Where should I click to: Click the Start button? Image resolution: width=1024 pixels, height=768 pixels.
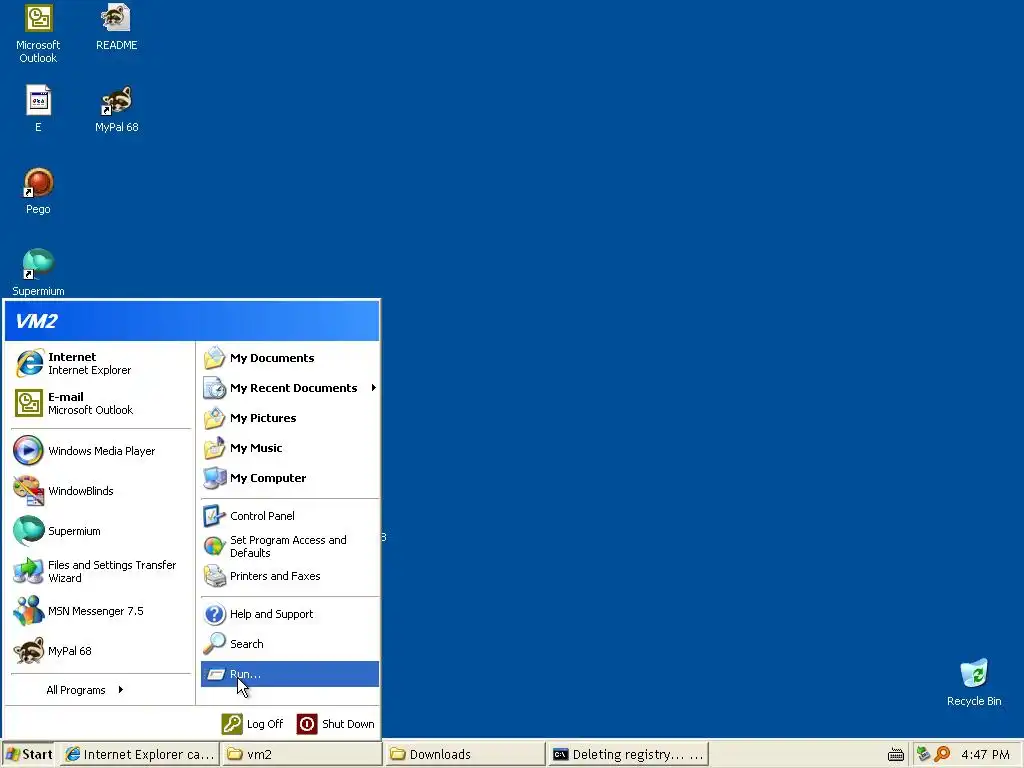(29, 754)
